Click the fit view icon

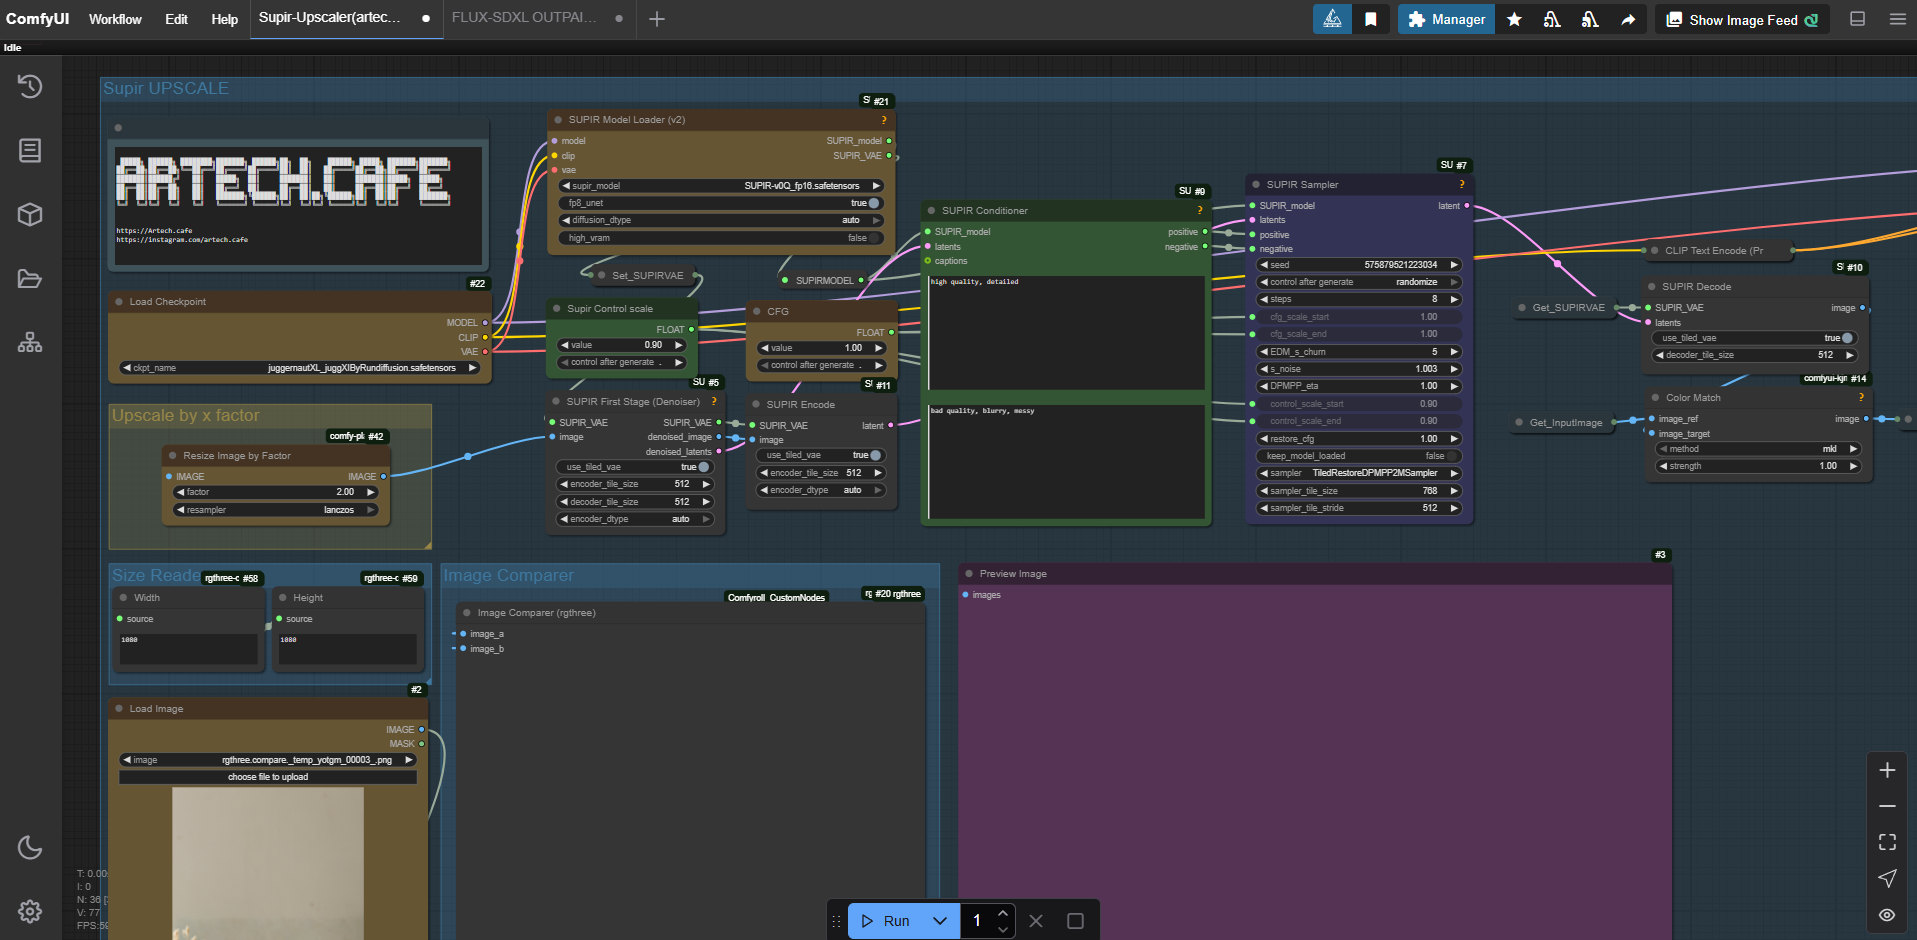(x=1887, y=842)
